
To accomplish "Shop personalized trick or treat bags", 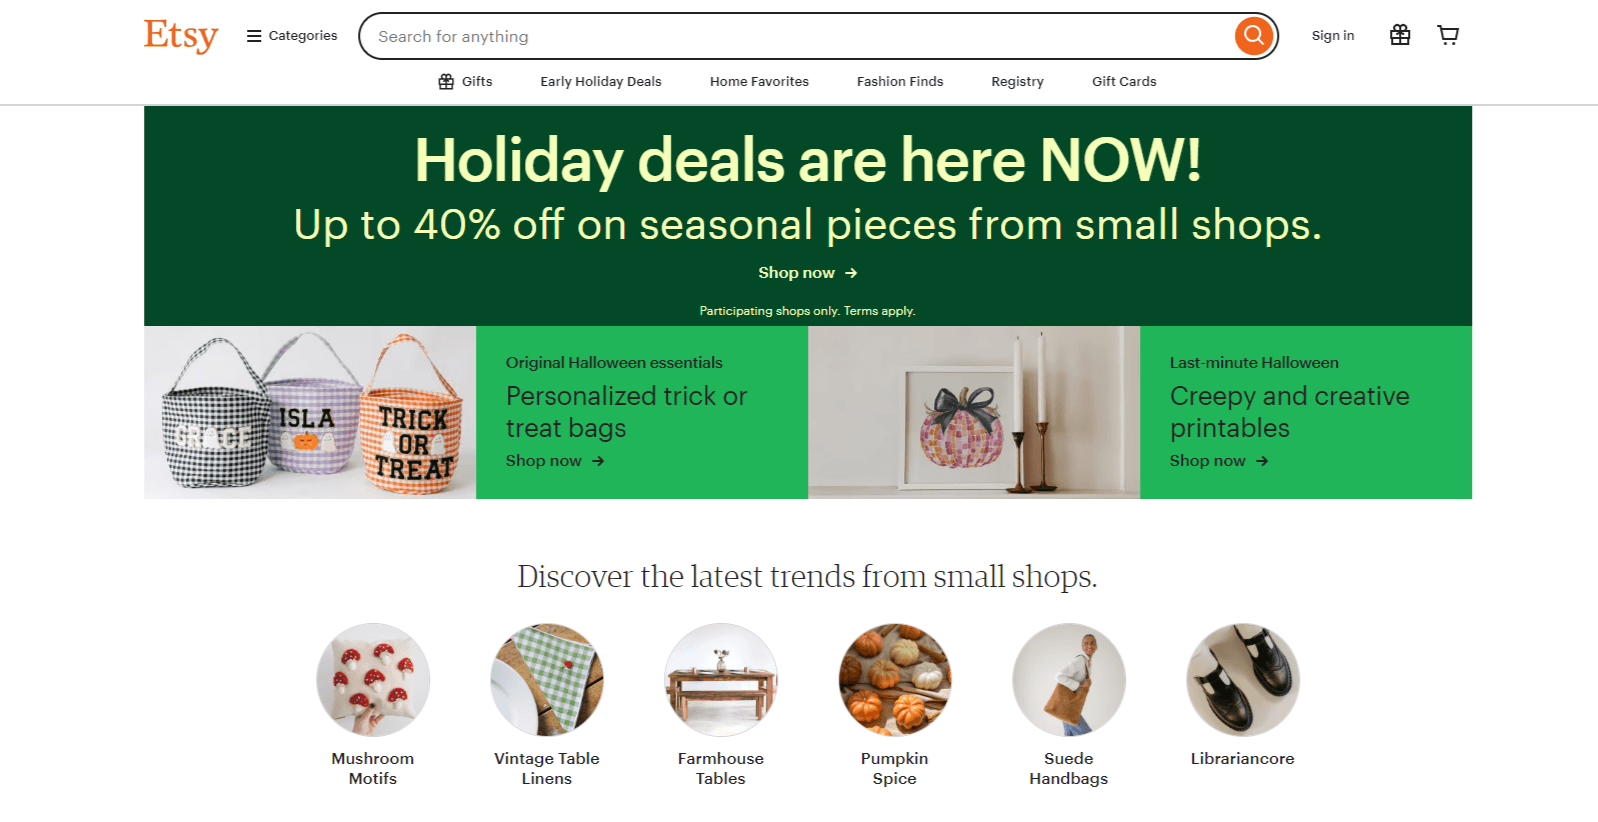I will tap(543, 461).
